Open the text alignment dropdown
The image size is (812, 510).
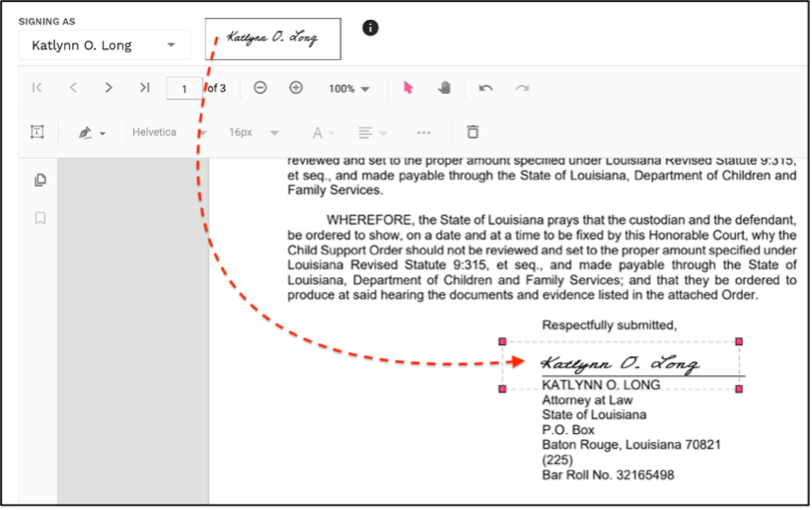click(372, 133)
